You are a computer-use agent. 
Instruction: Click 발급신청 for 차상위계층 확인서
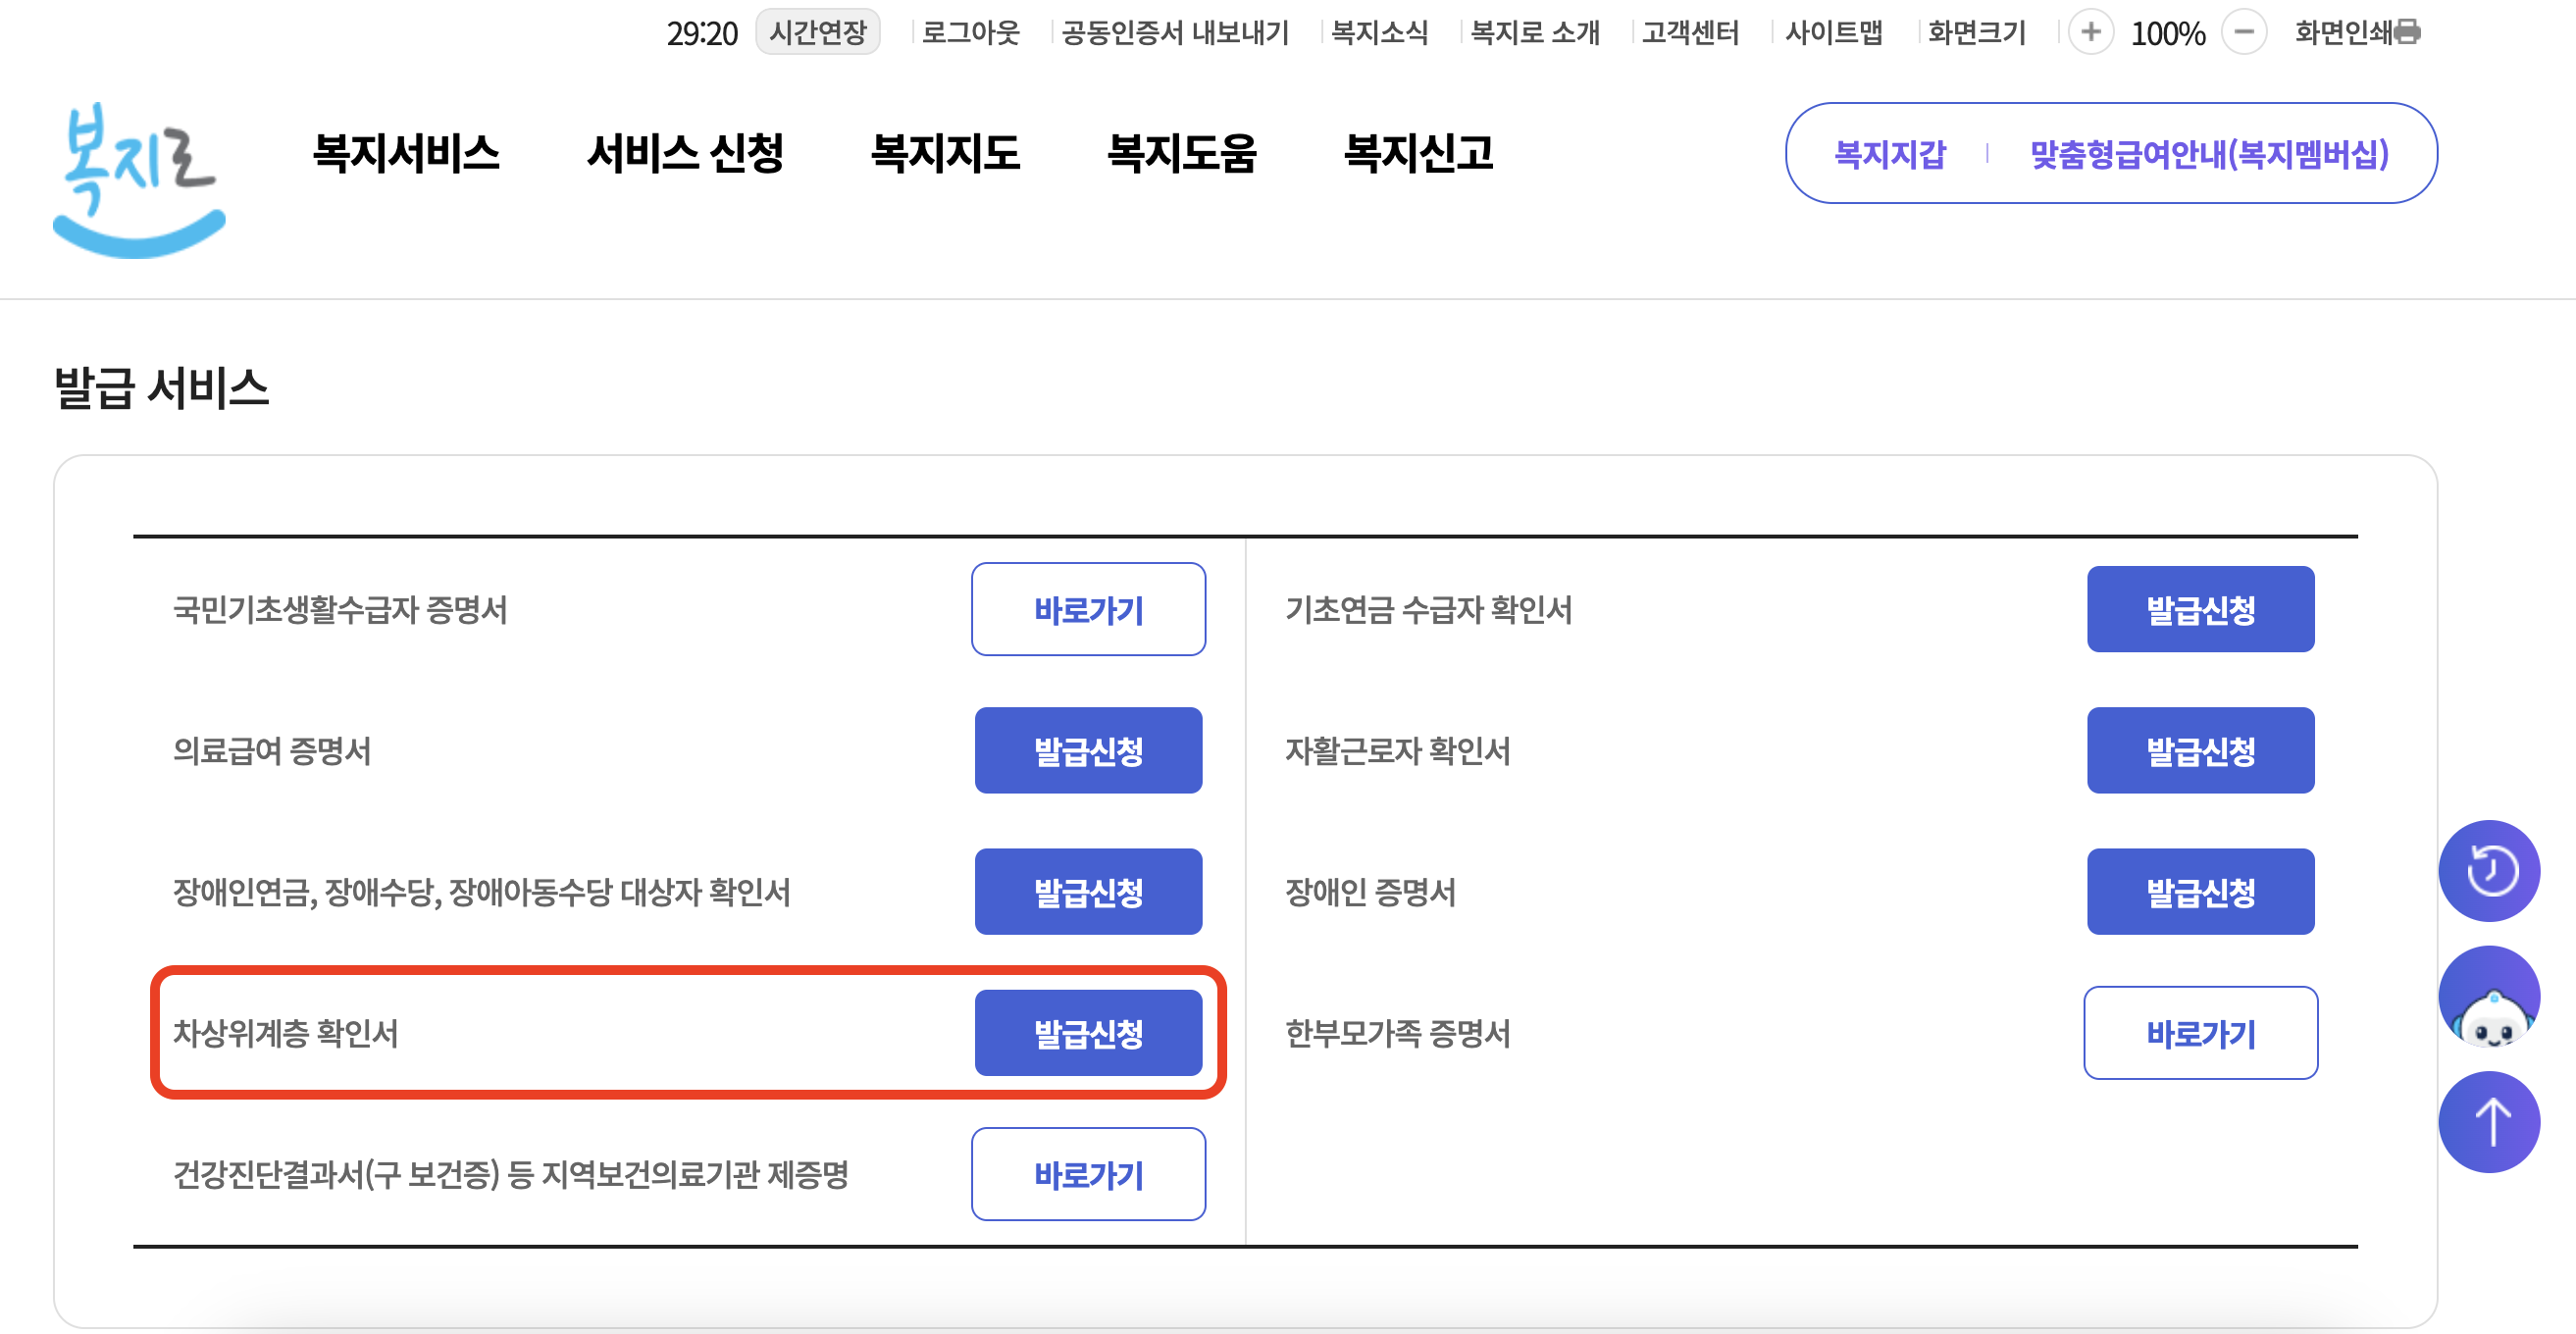pos(1088,1033)
